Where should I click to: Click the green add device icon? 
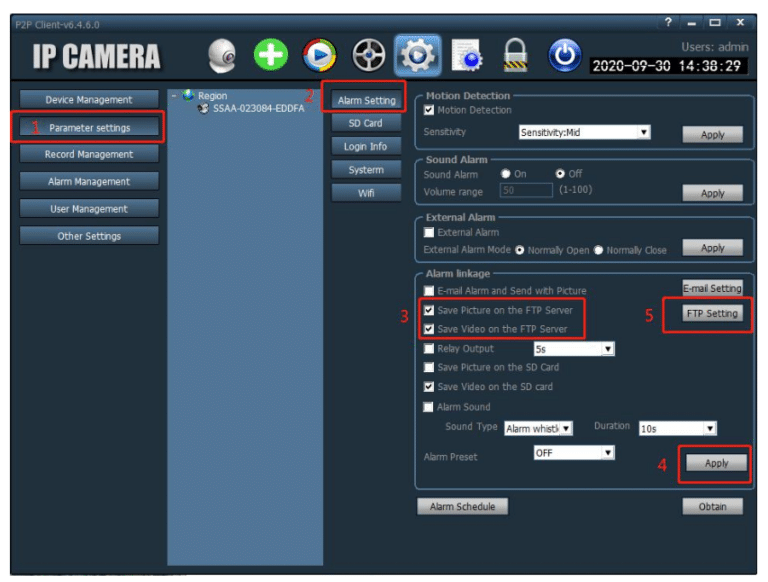(271, 57)
